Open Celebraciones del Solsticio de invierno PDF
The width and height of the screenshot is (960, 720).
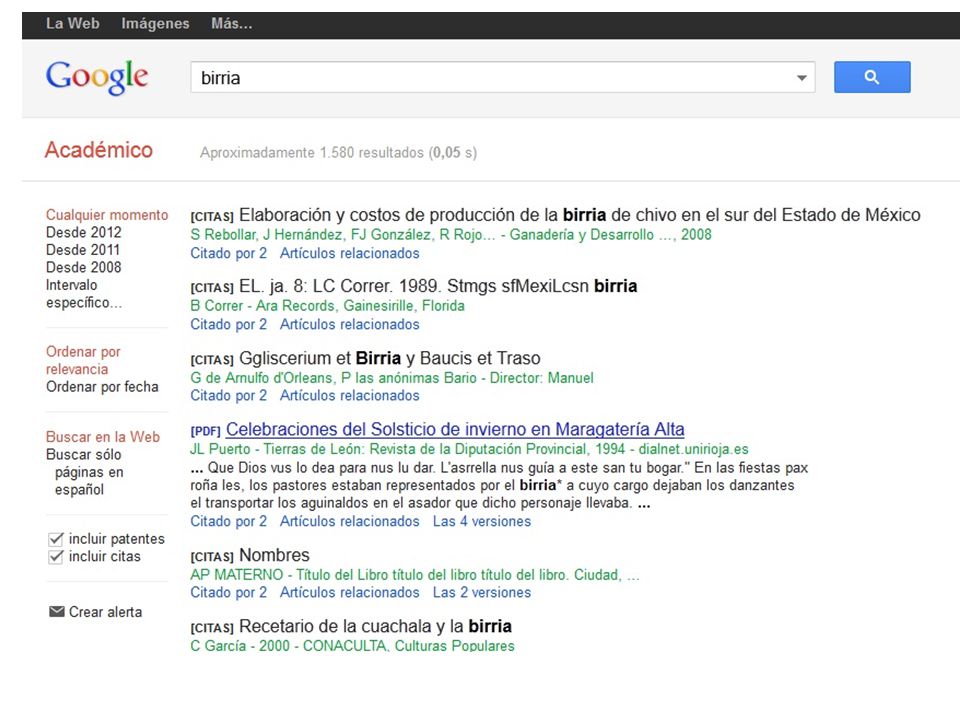(455, 429)
